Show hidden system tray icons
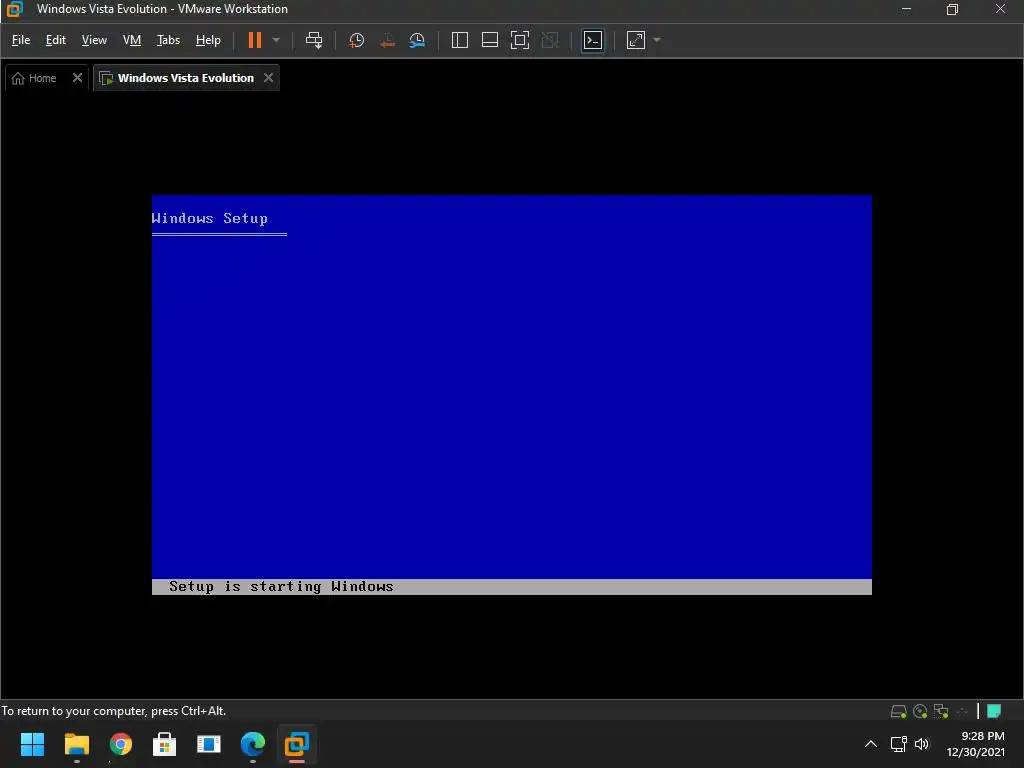Screen dimensions: 1024x768 point(871,744)
